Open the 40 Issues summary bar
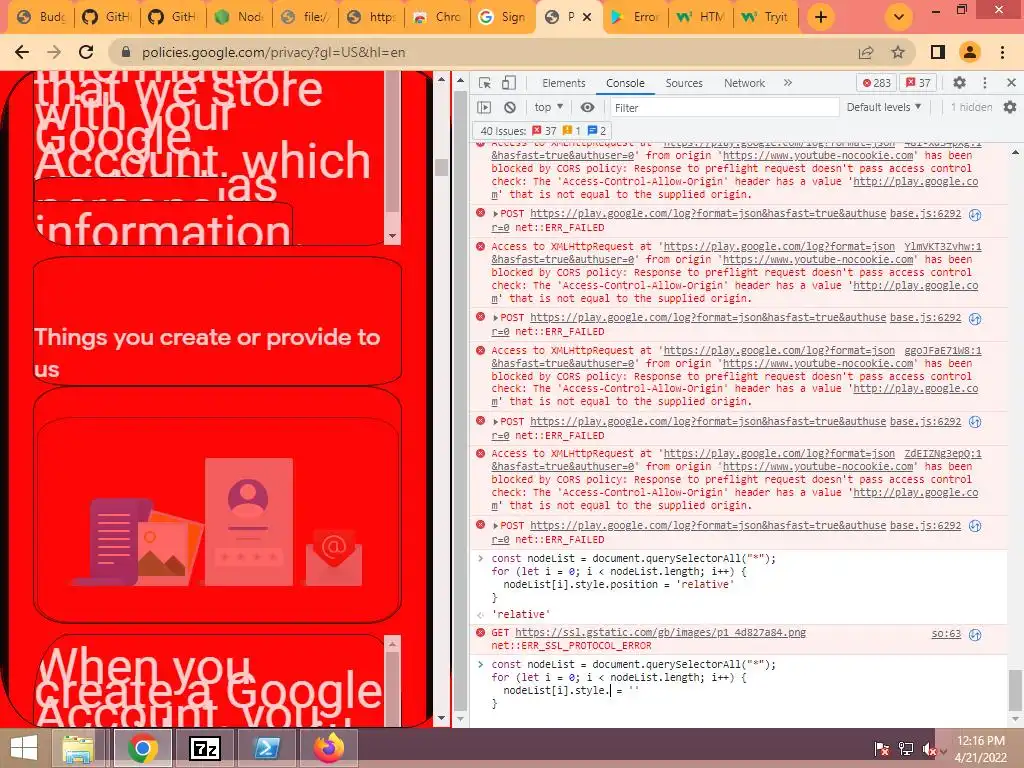The image size is (1024, 768). pyautogui.click(x=543, y=131)
